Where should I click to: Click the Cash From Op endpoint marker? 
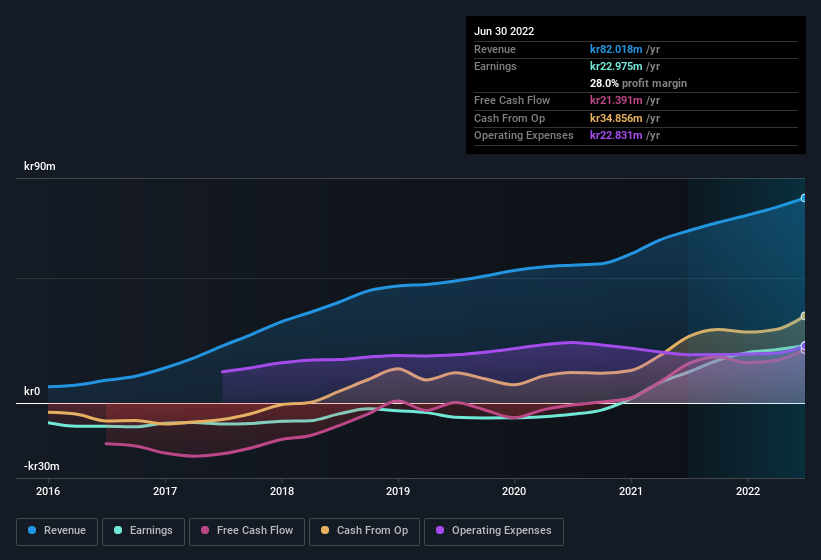[x=804, y=316]
